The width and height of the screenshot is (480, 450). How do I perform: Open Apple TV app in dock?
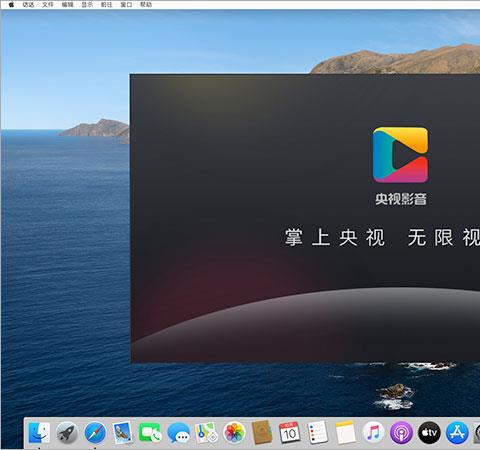point(429,433)
